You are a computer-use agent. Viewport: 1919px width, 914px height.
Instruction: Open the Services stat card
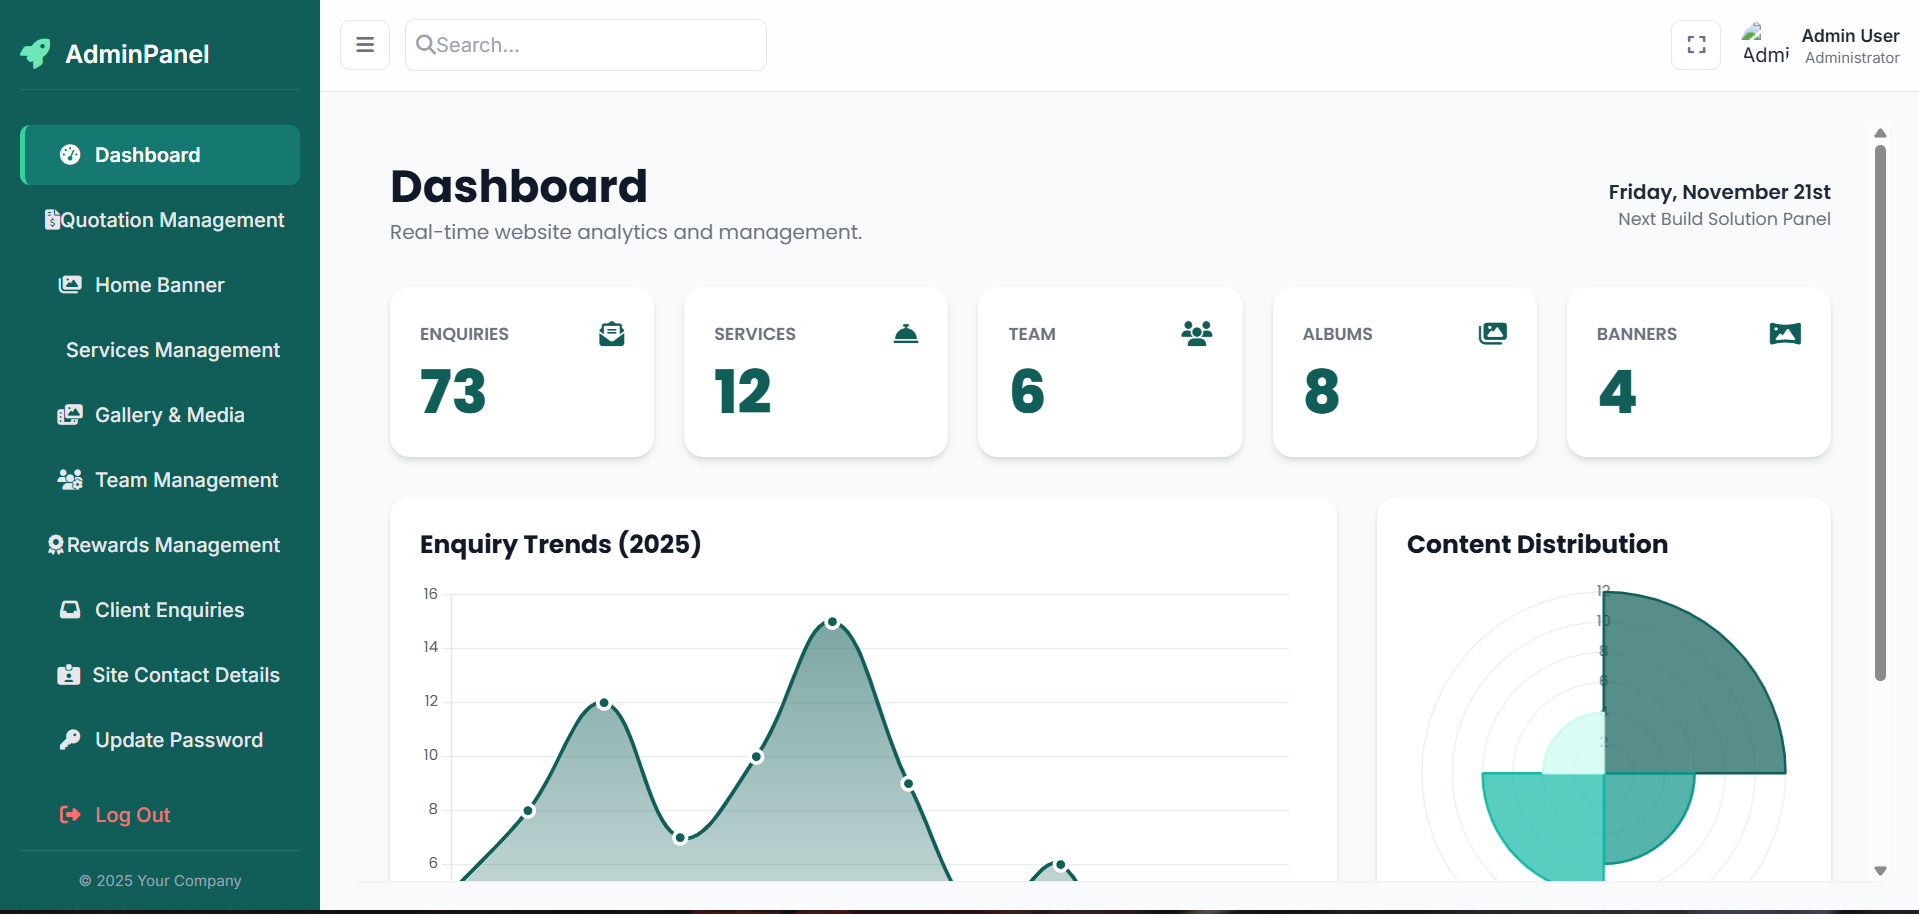tap(815, 372)
